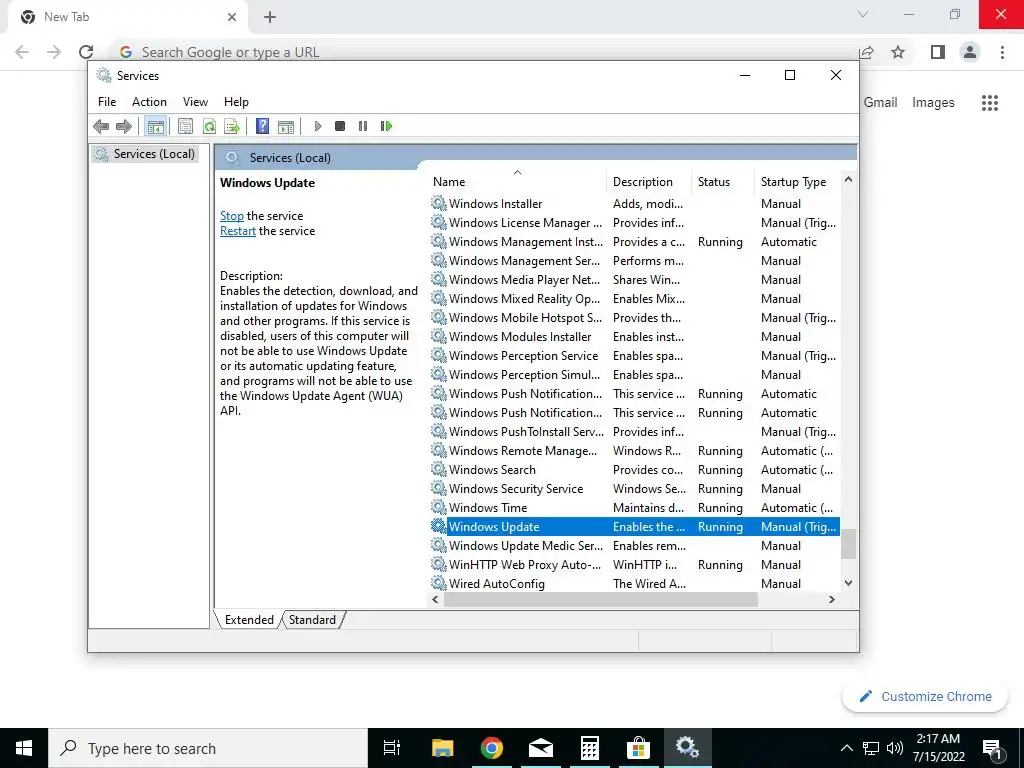Select Windows License Manager service row
The height and width of the screenshot is (768, 1024).
pyautogui.click(x=635, y=223)
